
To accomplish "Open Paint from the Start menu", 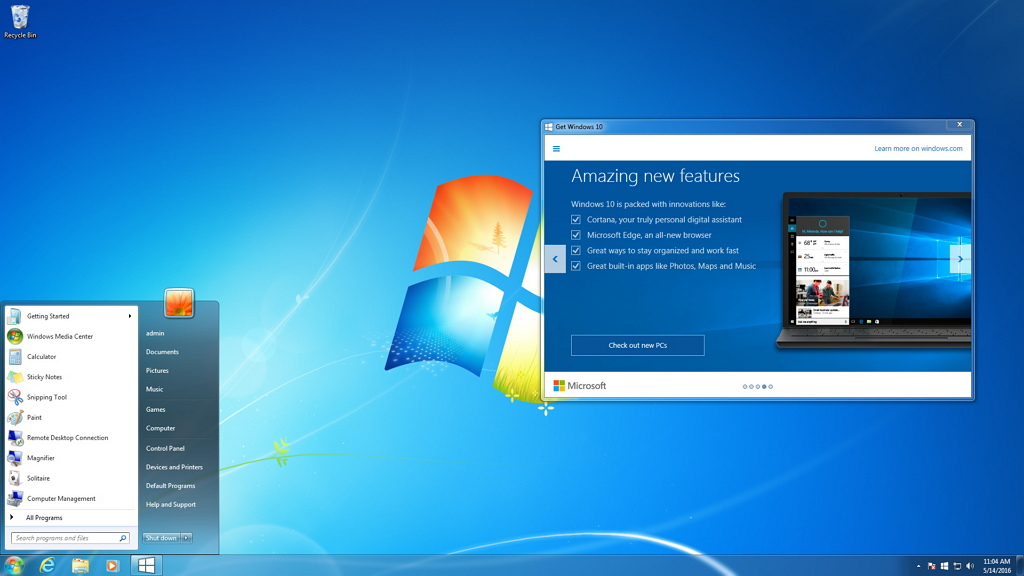I will (34, 418).
